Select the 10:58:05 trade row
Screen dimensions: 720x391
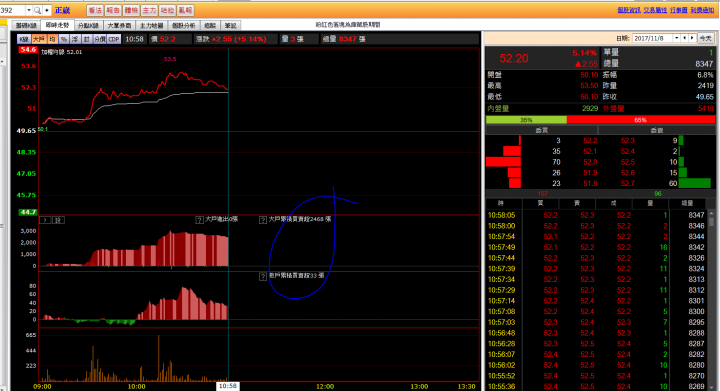point(596,215)
